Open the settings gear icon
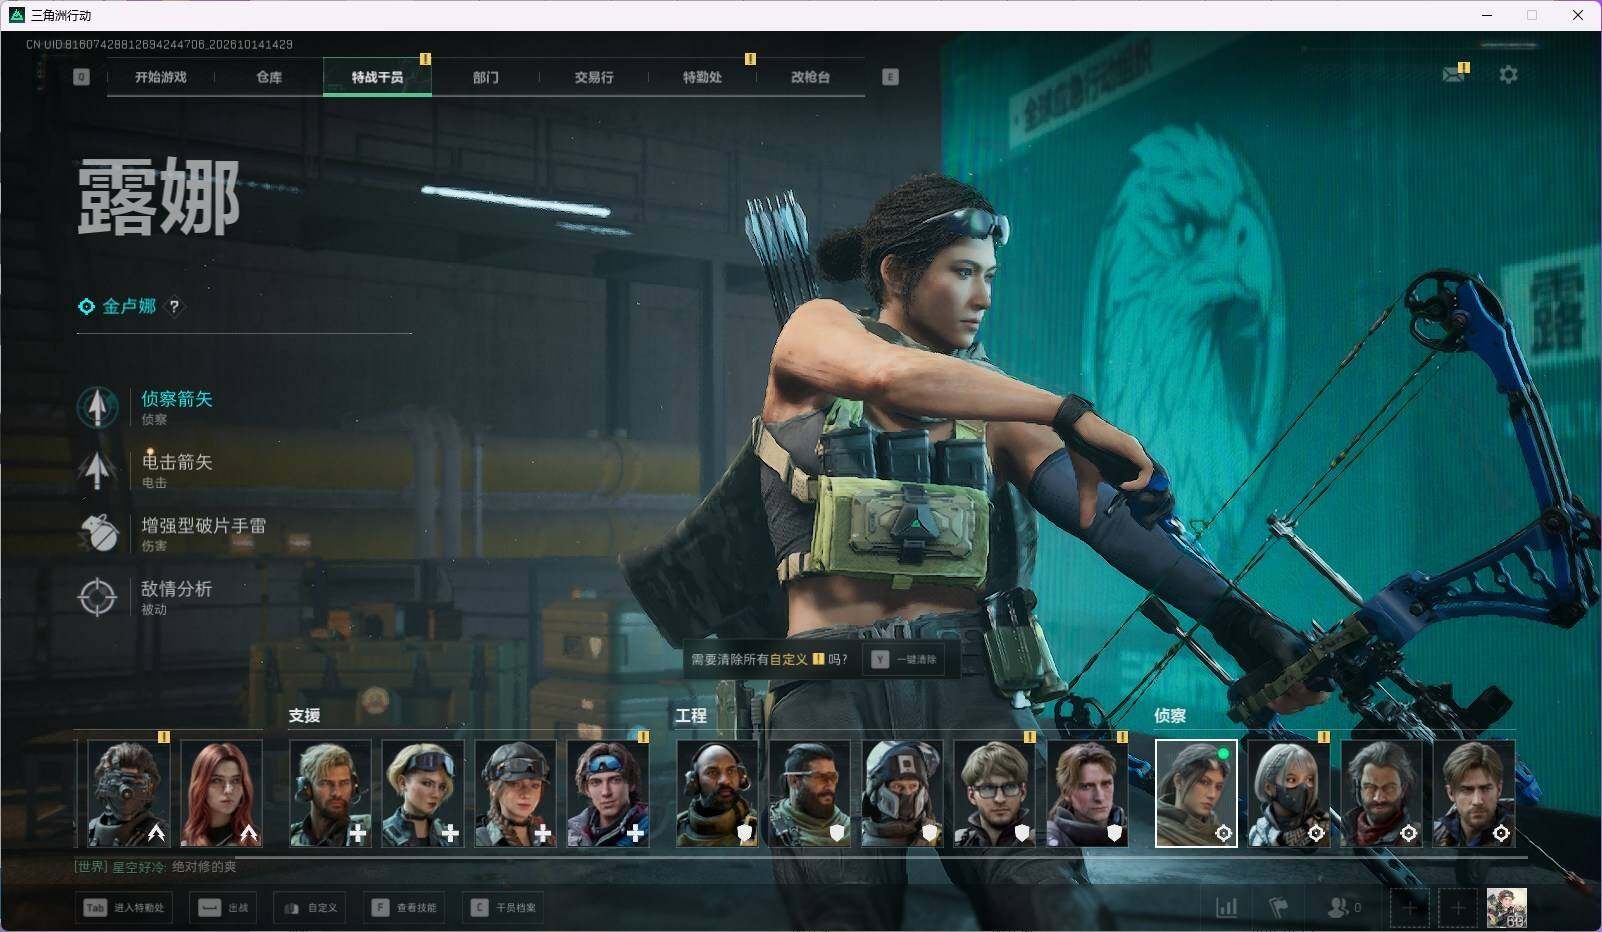Screen dimensions: 1602x932 (1508, 75)
